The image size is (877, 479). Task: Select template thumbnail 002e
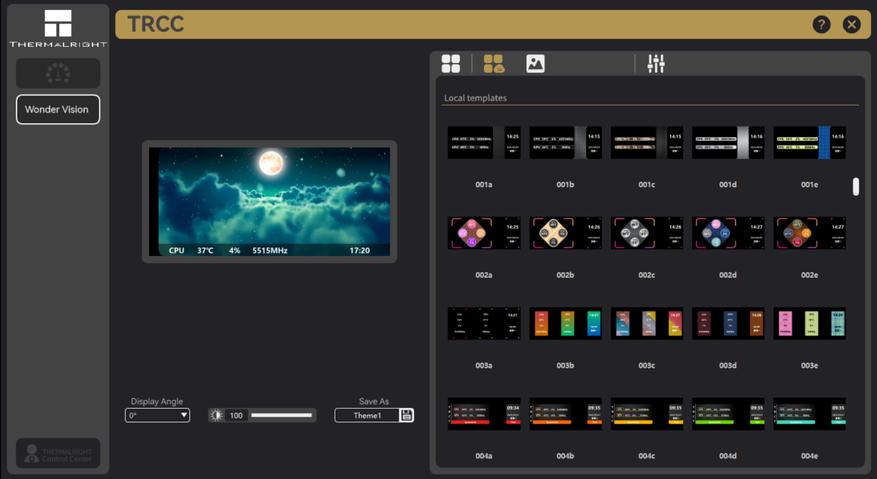pos(809,233)
